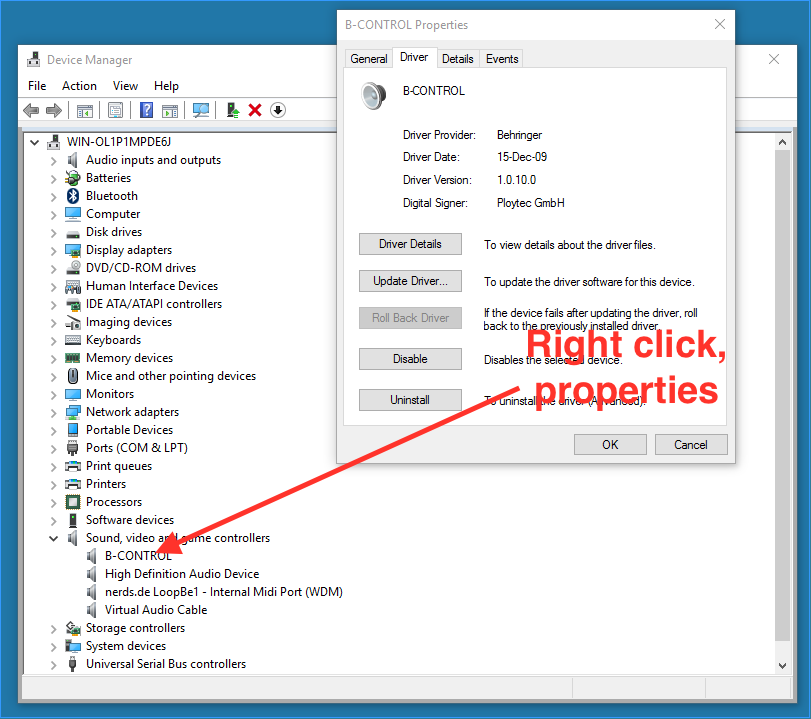The width and height of the screenshot is (811, 719).
Task: Confirm the dialog with OK
Action: coord(610,445)
